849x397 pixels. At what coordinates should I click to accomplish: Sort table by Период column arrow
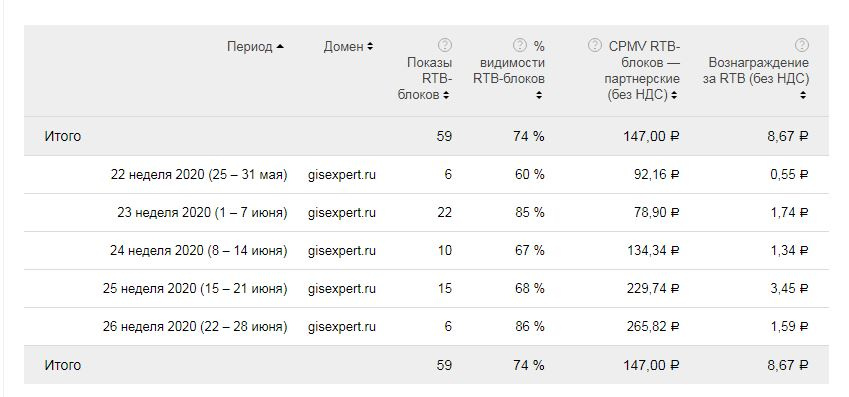[x=279, y=47]
